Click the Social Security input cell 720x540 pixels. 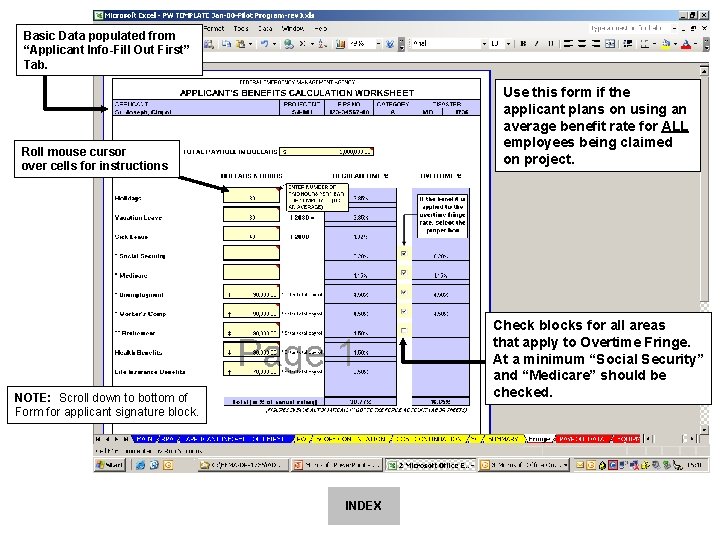click(251, 253)
